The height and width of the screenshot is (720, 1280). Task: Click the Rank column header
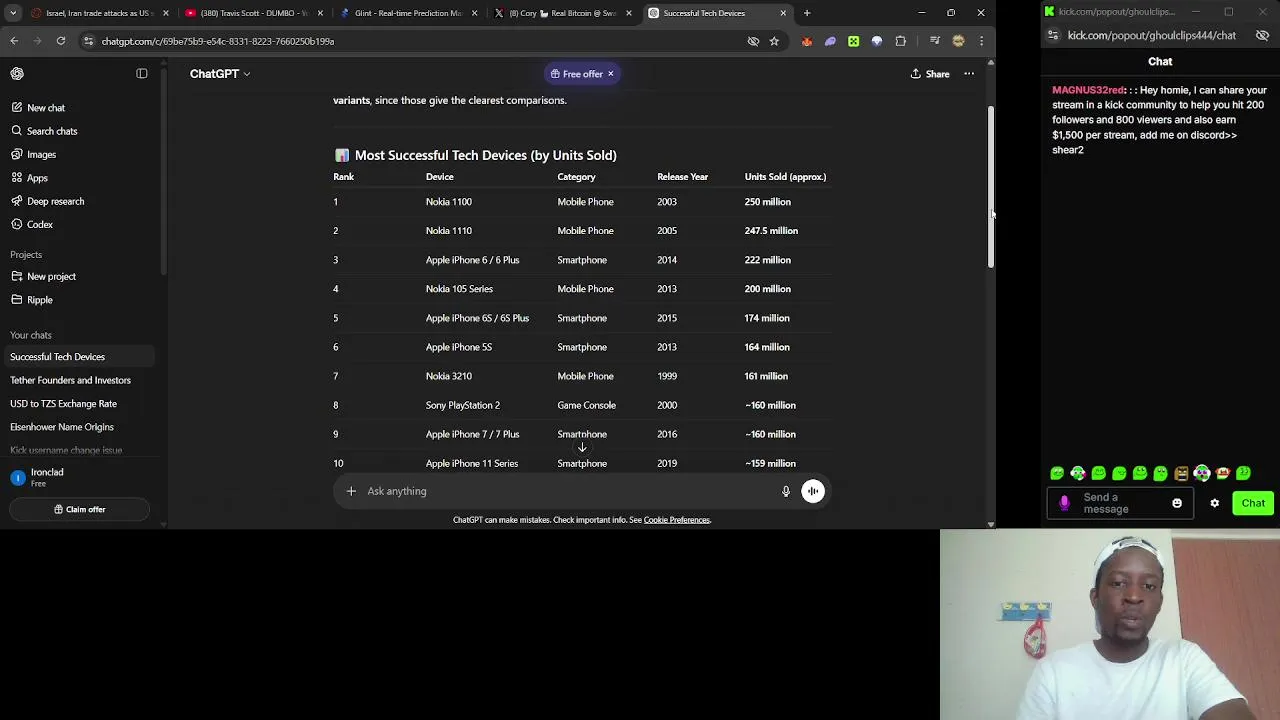tap(343, 177)
